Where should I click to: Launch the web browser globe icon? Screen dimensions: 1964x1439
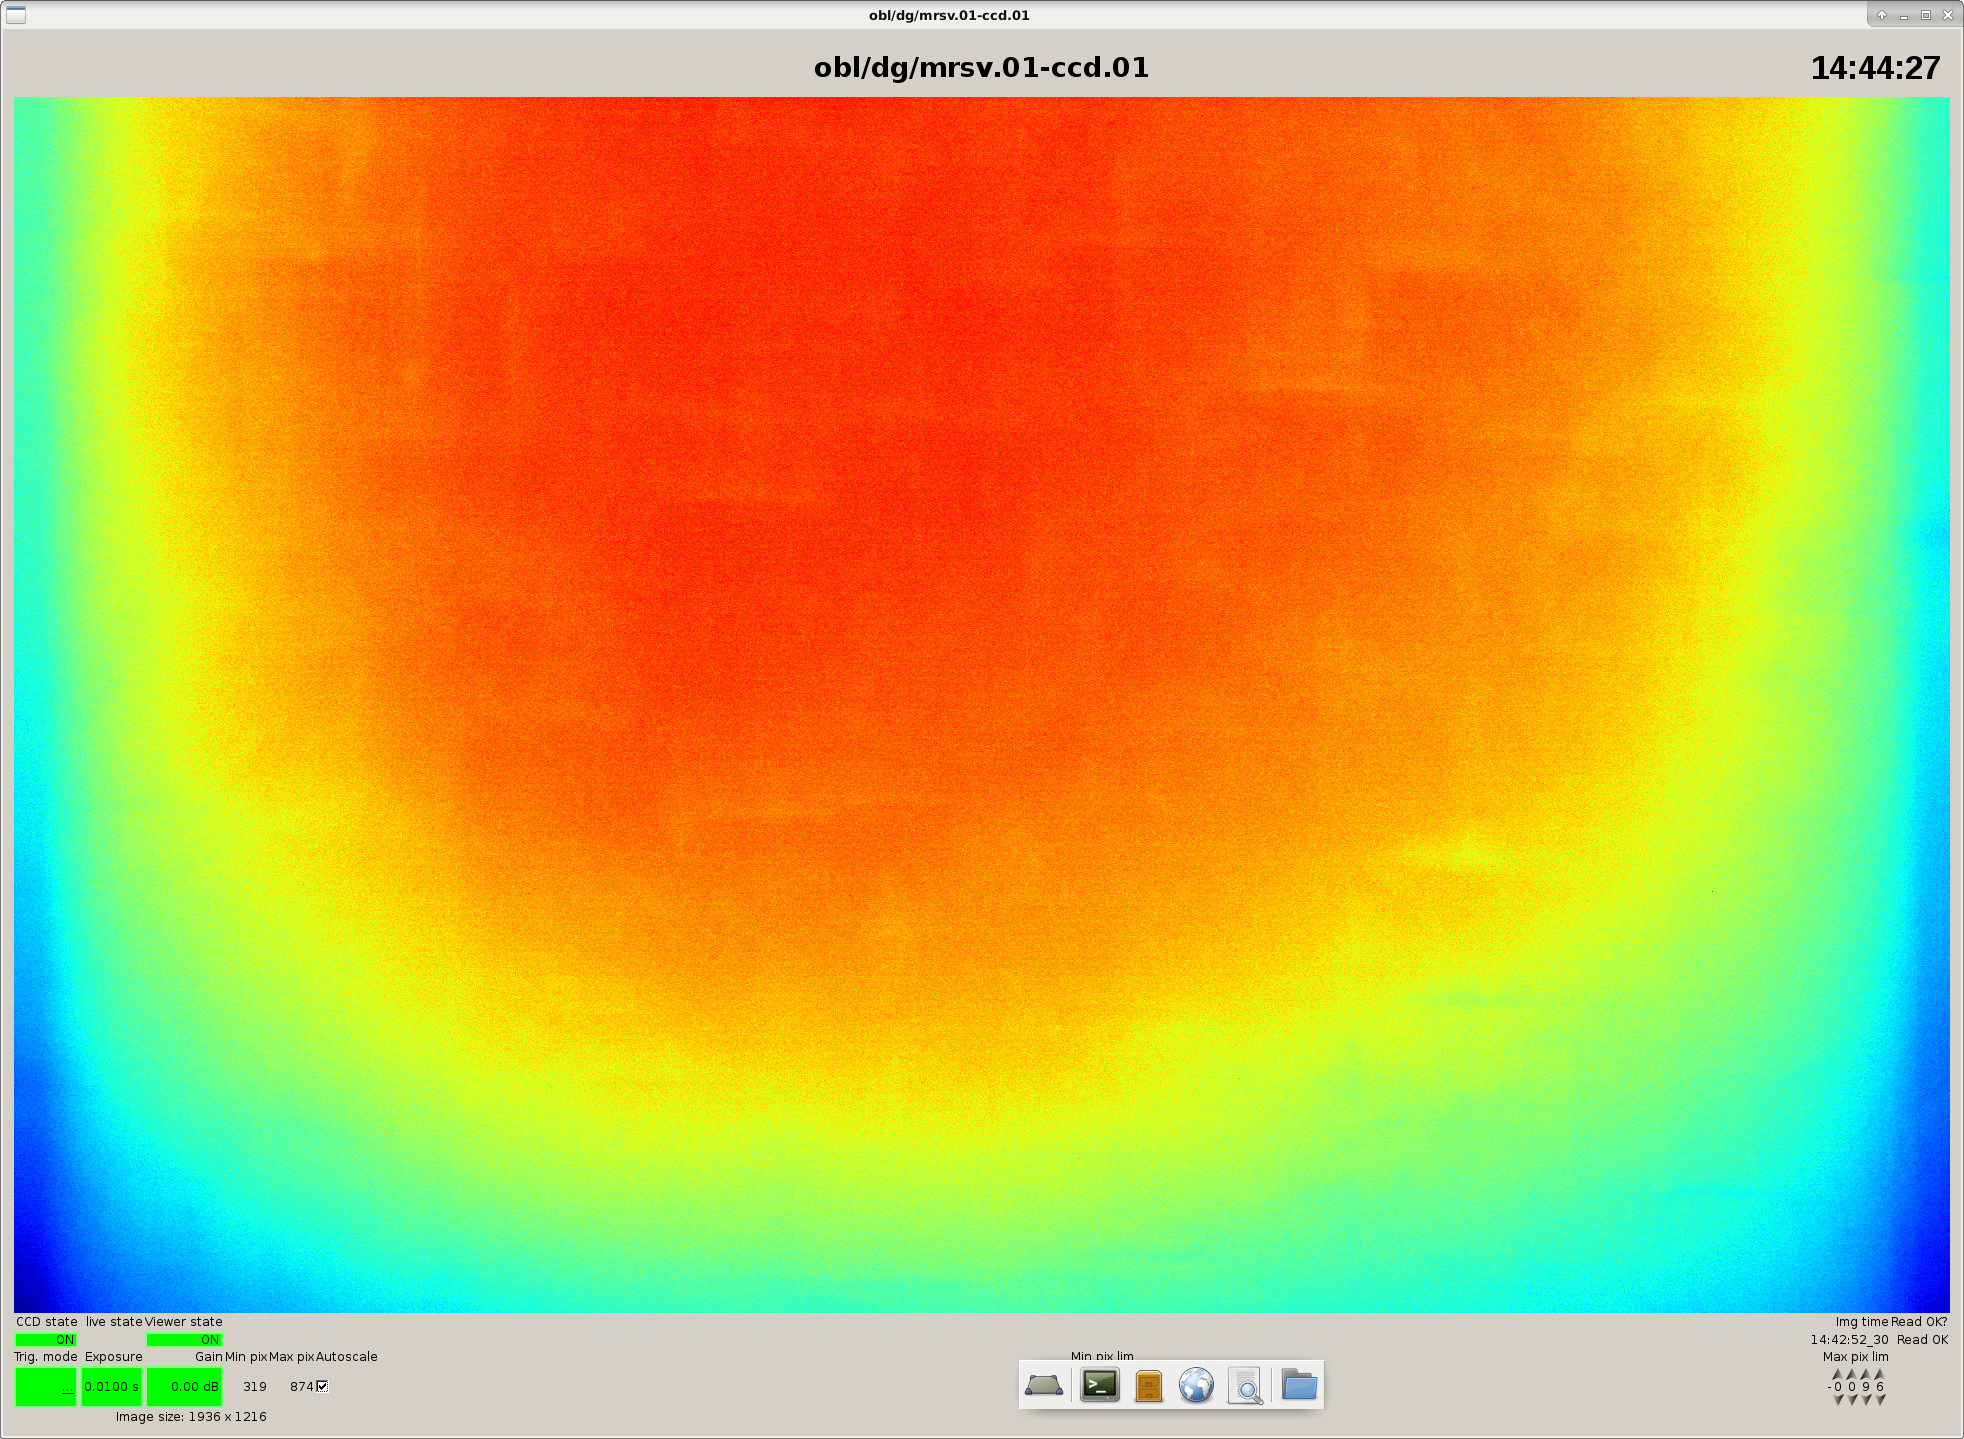[1196, 1386]
